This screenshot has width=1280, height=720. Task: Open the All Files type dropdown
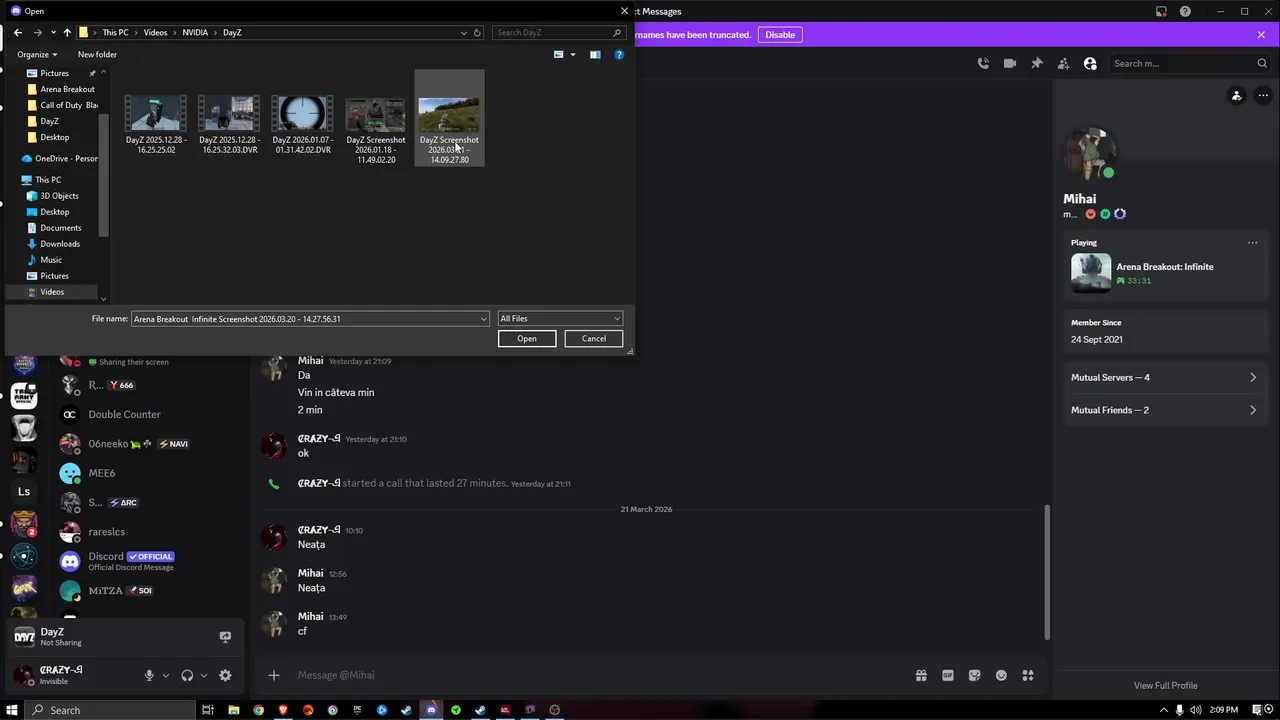click(560, 318)
